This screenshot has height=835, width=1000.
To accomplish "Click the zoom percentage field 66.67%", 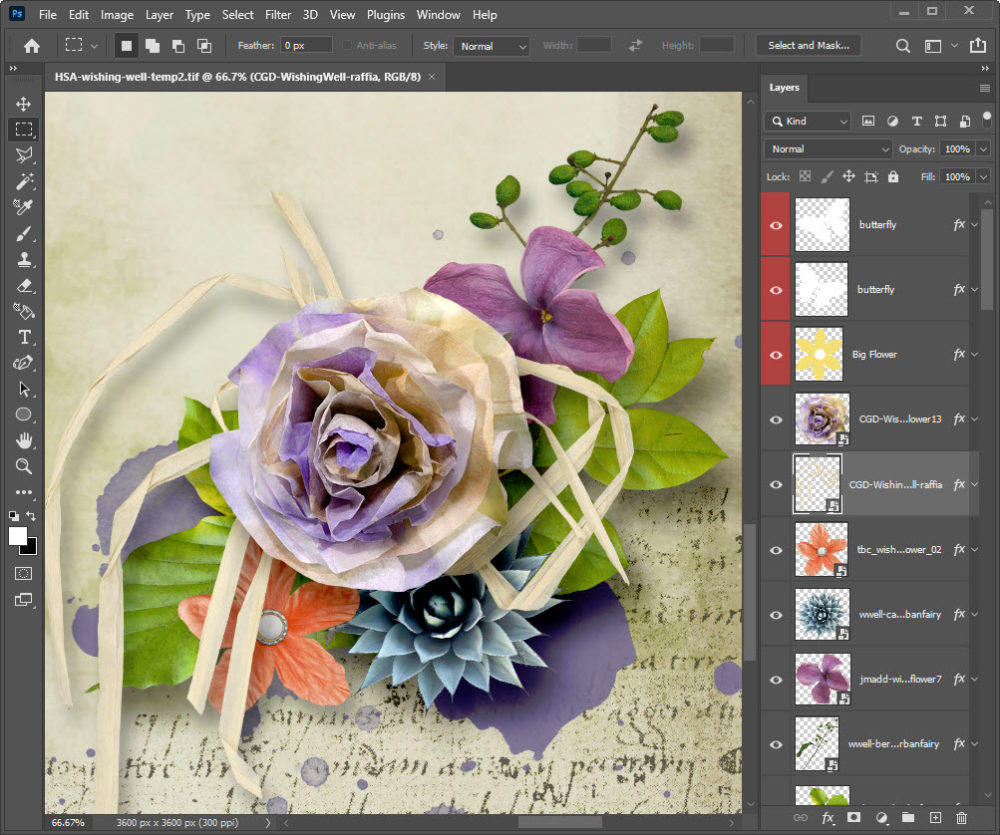I will (x=68, y=823).
